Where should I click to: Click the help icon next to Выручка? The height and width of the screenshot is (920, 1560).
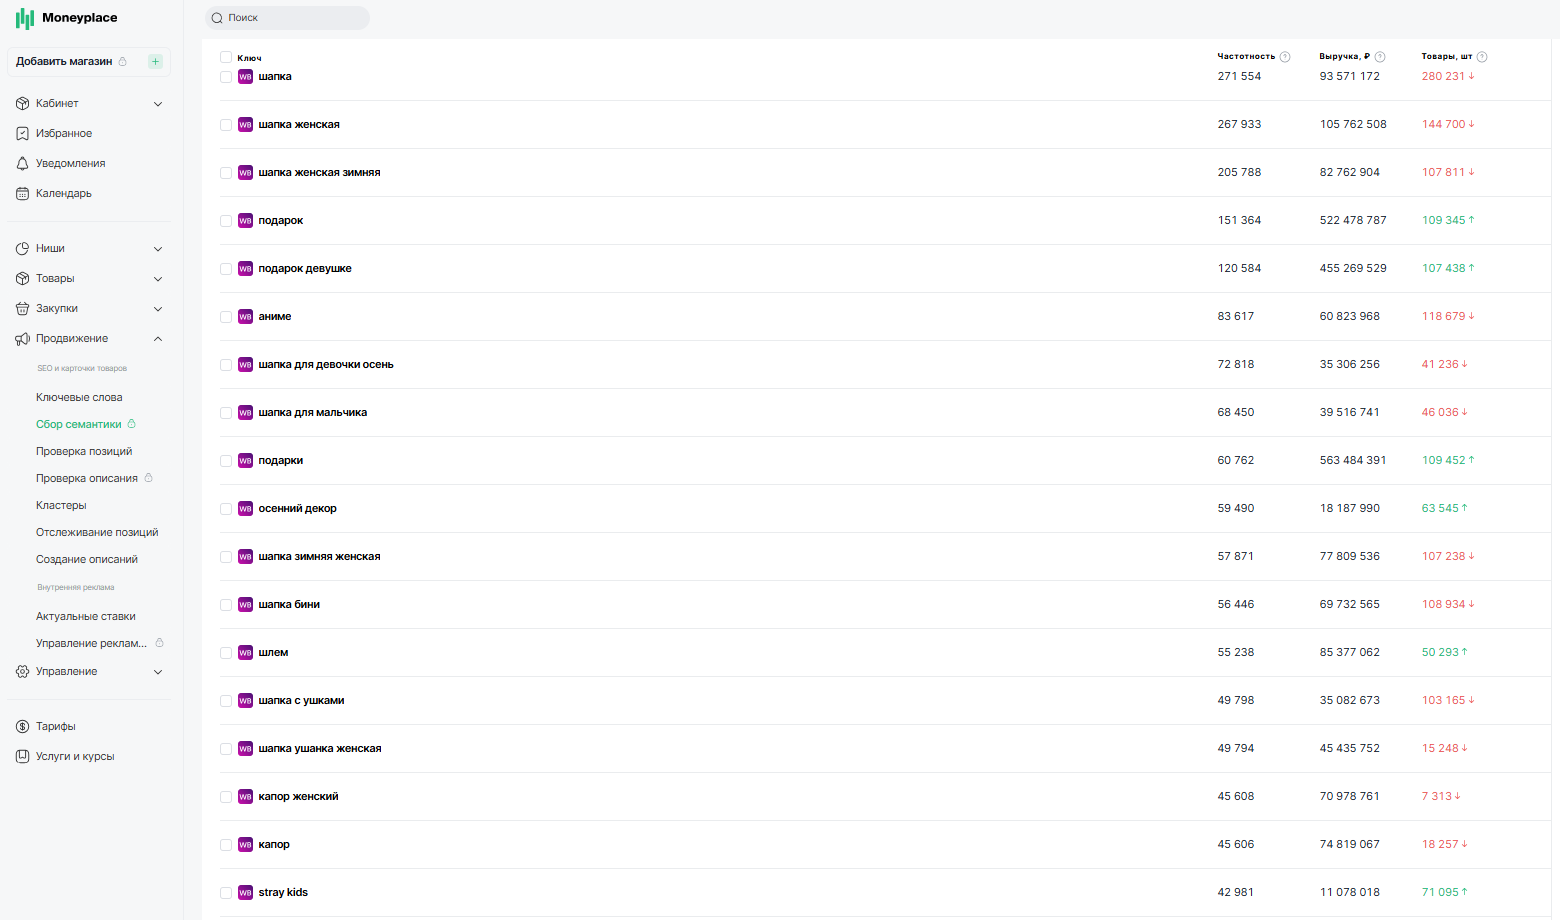pos(1380,57)
